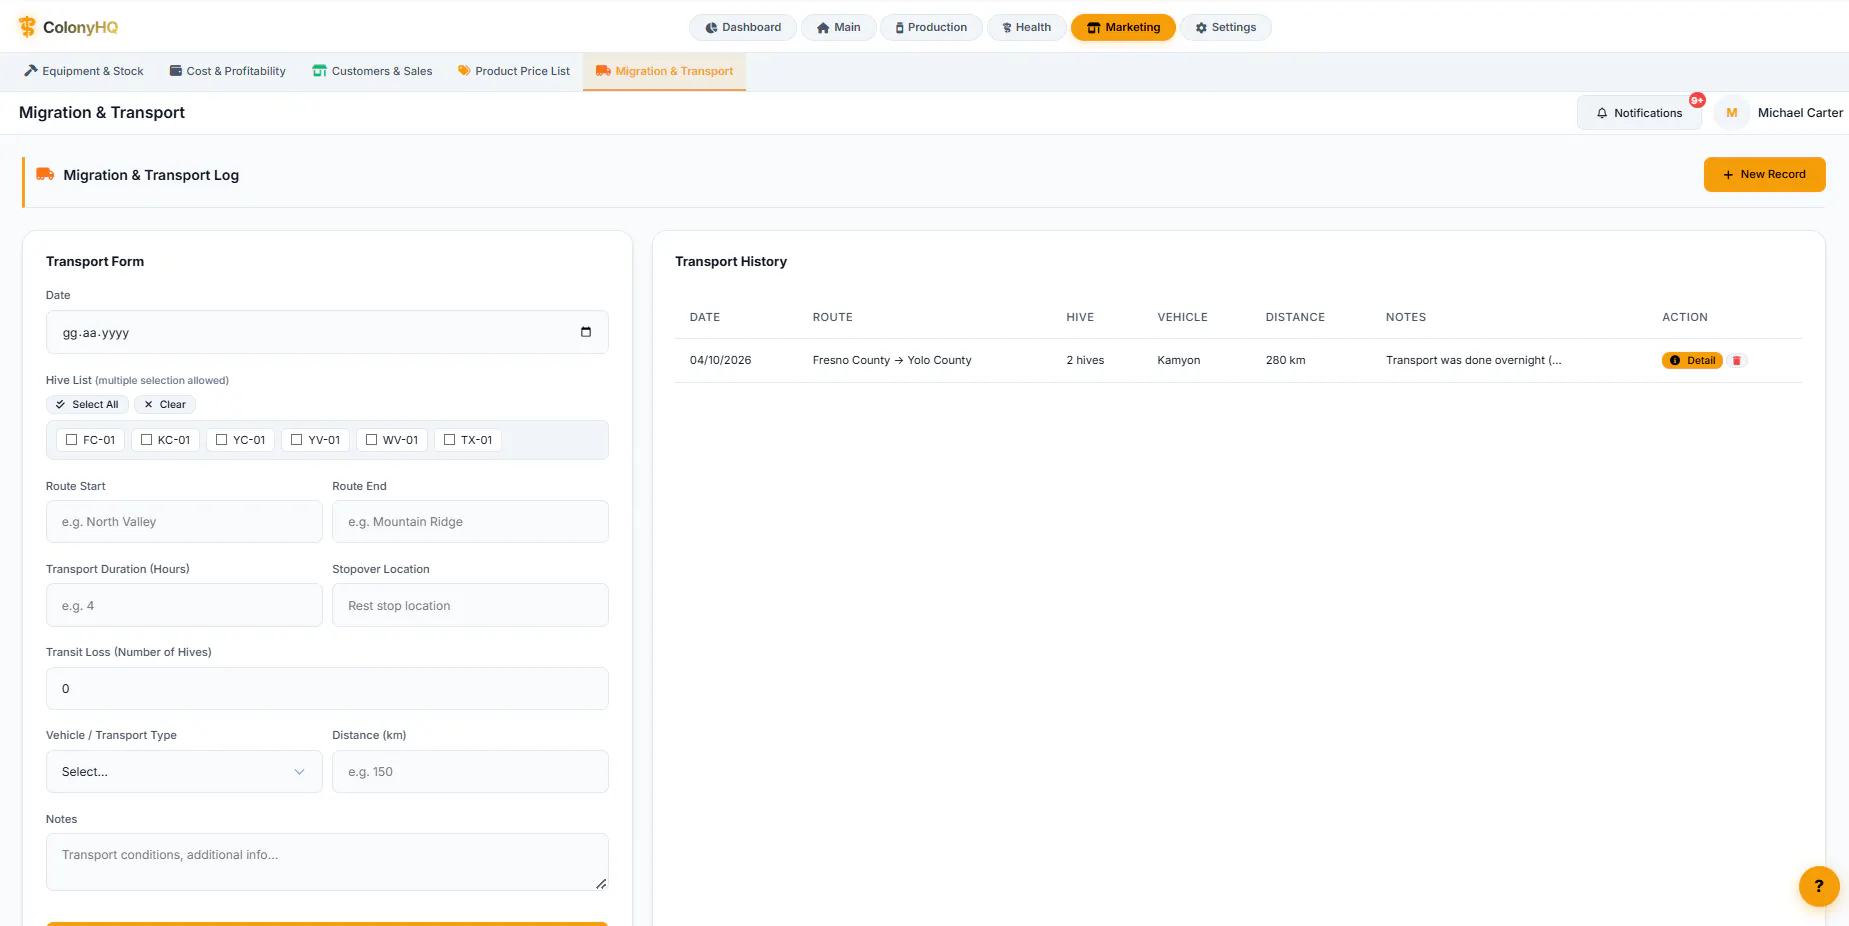Focus the Transit Loss field
Viewport: 1849px width, 926px height.
(327, 689)
